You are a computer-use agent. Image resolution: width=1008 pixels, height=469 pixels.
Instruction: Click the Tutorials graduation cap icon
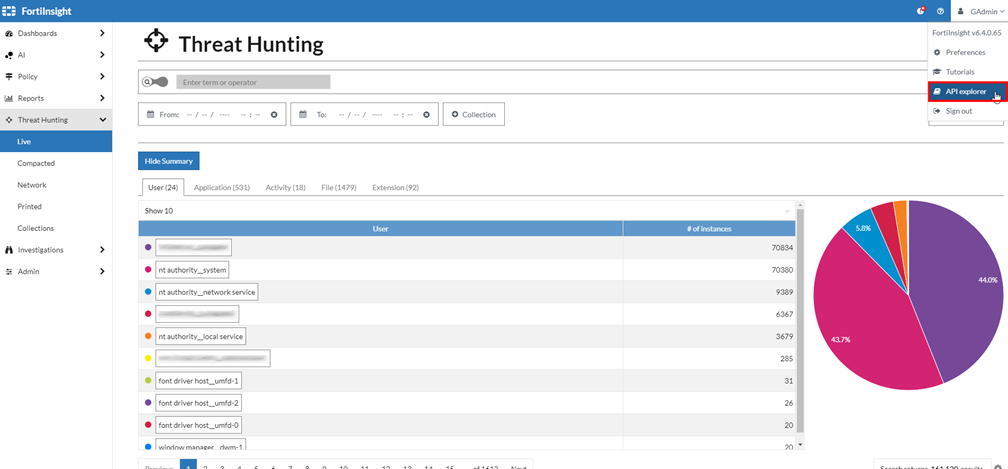coord(937,72)
